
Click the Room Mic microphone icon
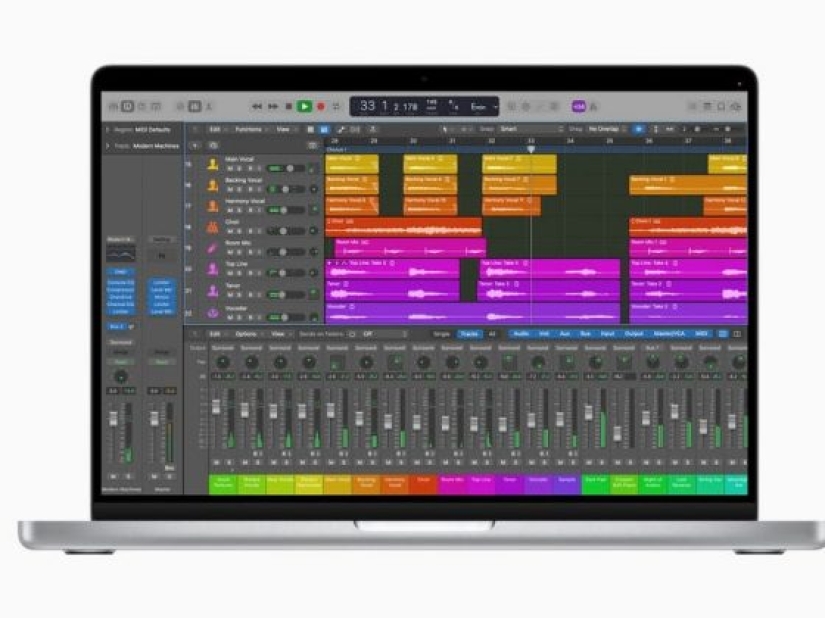[x=213, y=249]
